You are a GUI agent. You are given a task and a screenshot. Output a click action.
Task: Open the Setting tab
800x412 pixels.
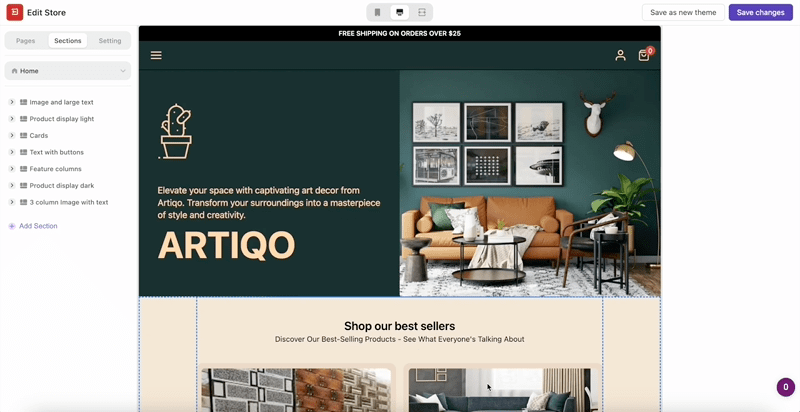point(110,41)
